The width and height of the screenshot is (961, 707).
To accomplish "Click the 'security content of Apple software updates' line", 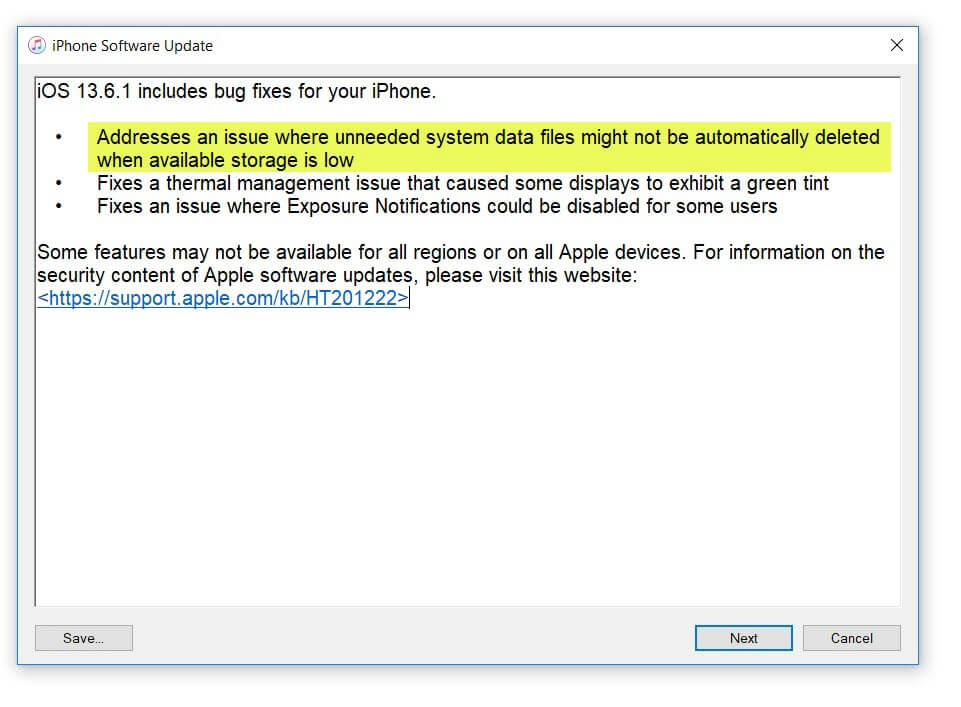I will tap(336, 275).
